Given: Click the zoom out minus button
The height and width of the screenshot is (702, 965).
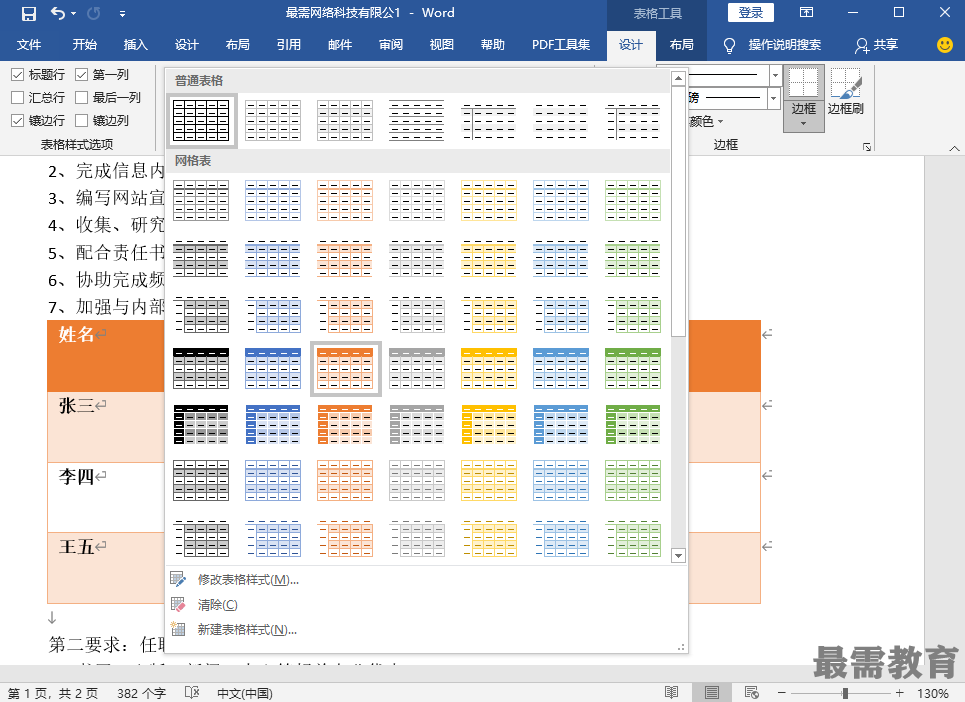Looking at the screenshot, I should [782, 693].
